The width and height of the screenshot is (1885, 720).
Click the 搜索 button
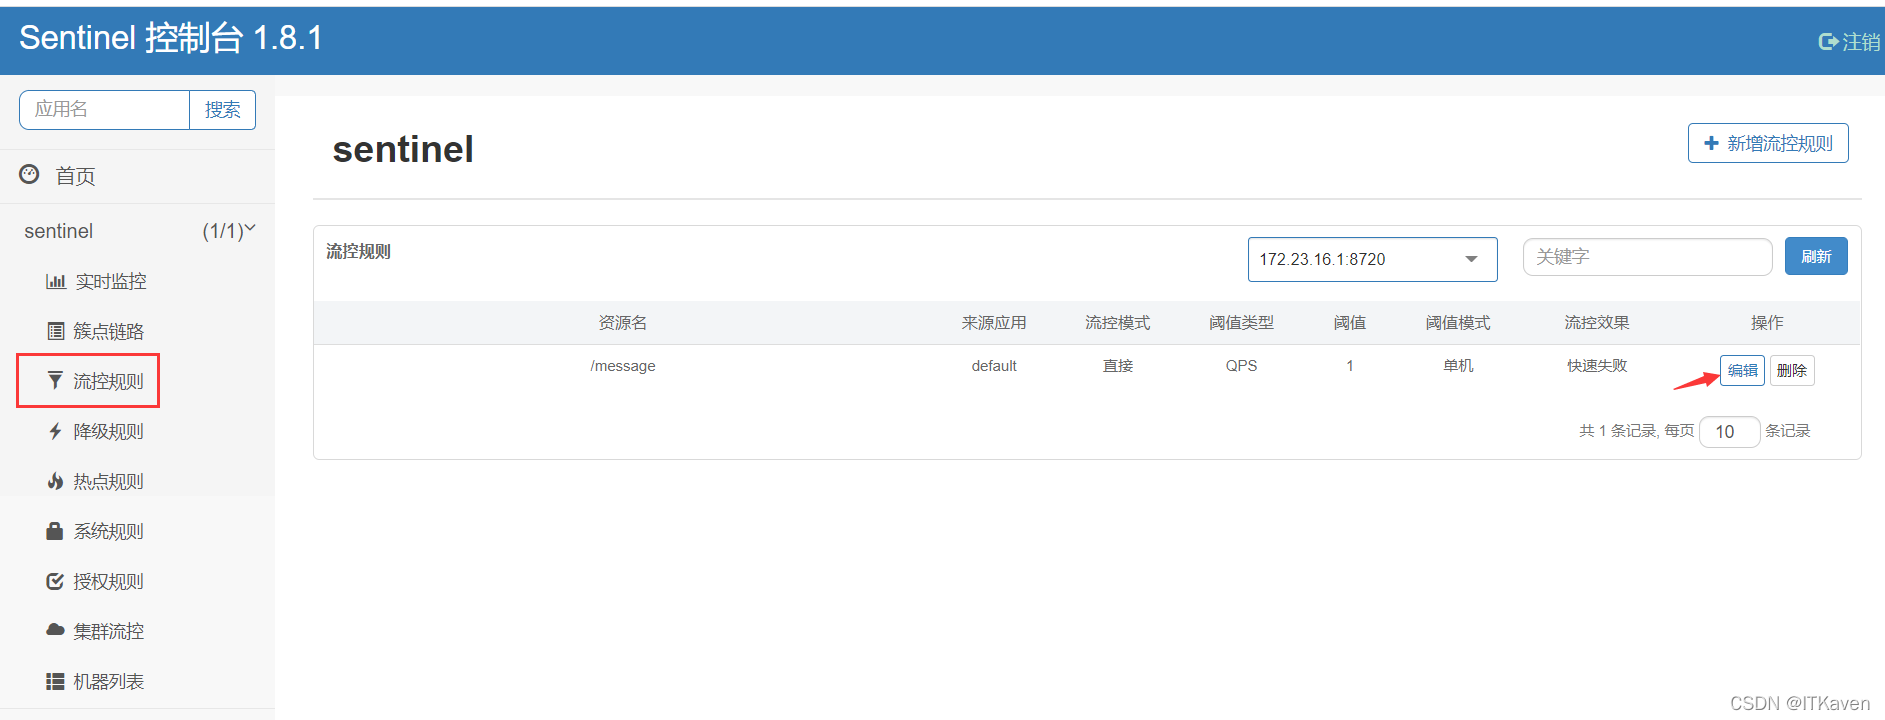(222, 110)
